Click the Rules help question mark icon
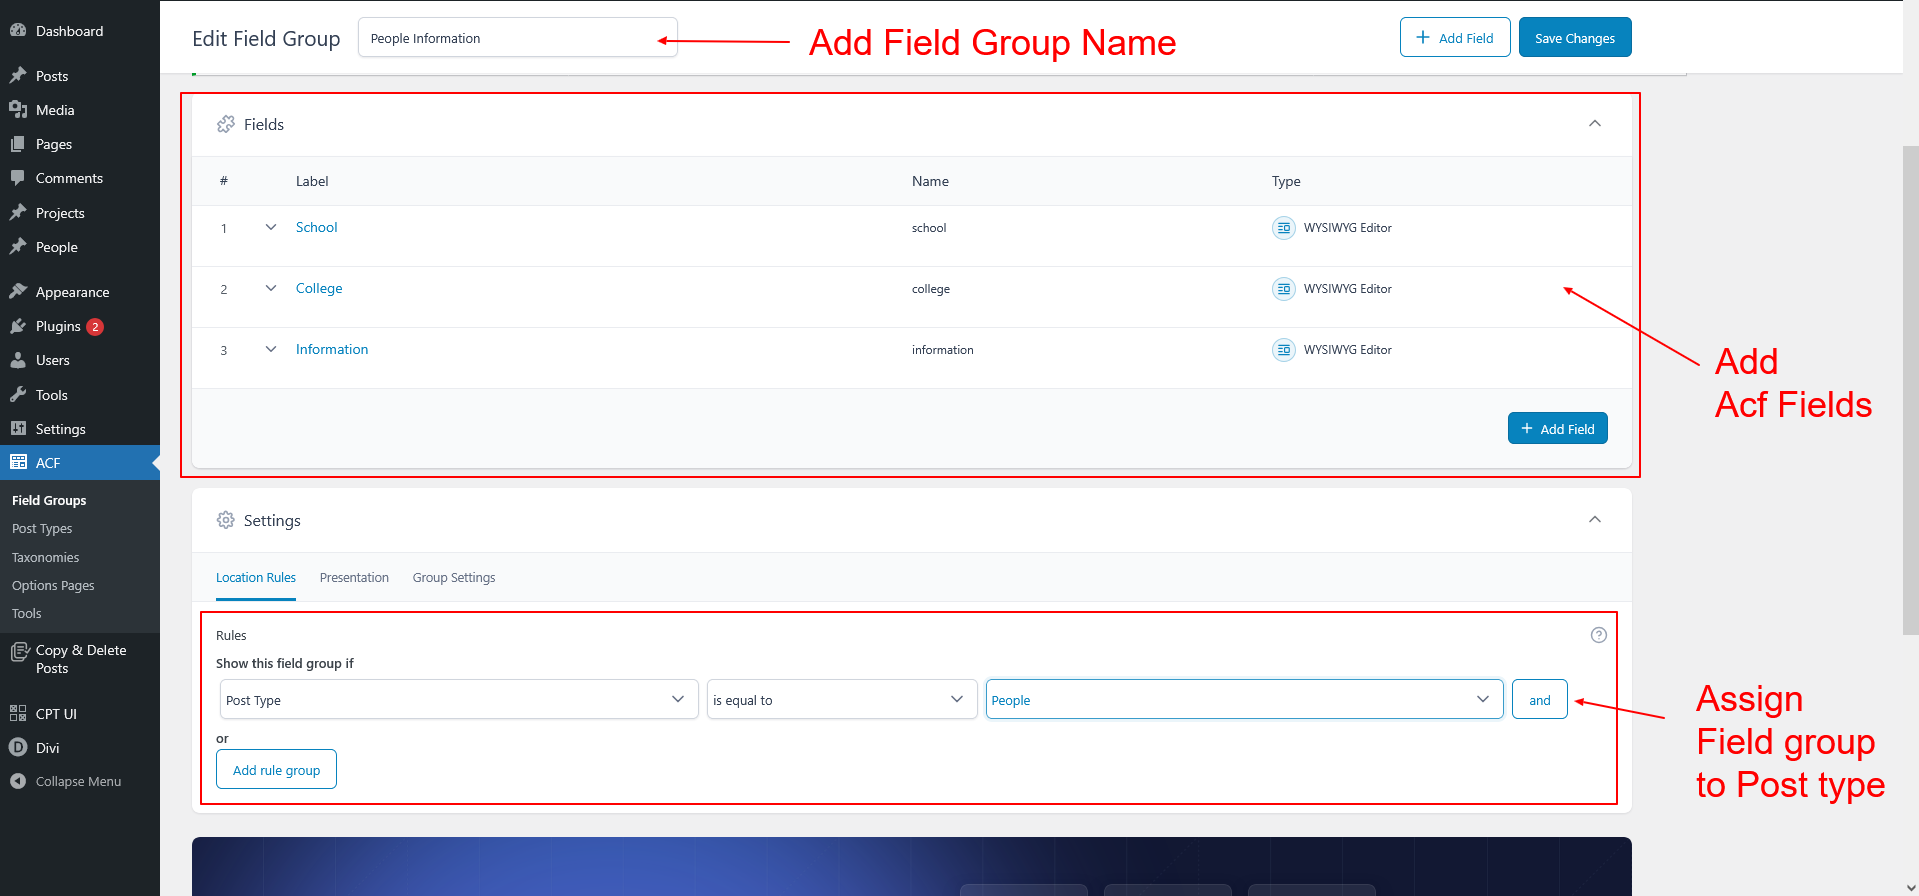The width and height of the screenshot is (1919, 896). coord(1599,635)
